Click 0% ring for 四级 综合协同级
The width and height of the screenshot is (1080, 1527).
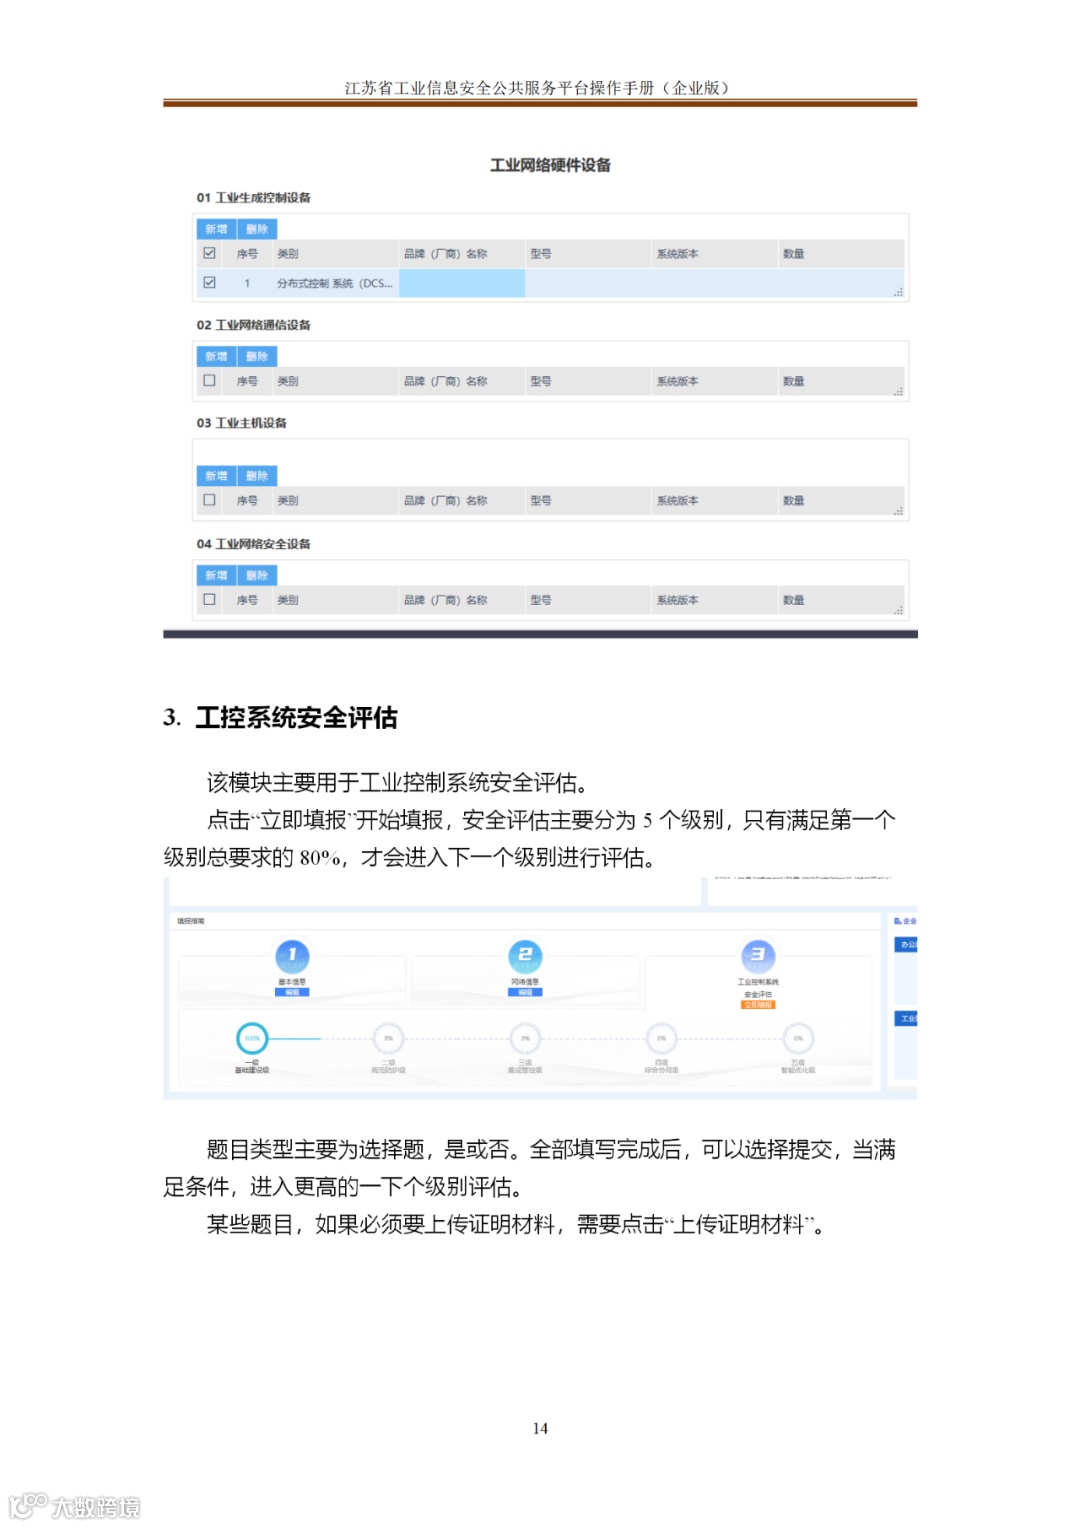click(661, 1038)
